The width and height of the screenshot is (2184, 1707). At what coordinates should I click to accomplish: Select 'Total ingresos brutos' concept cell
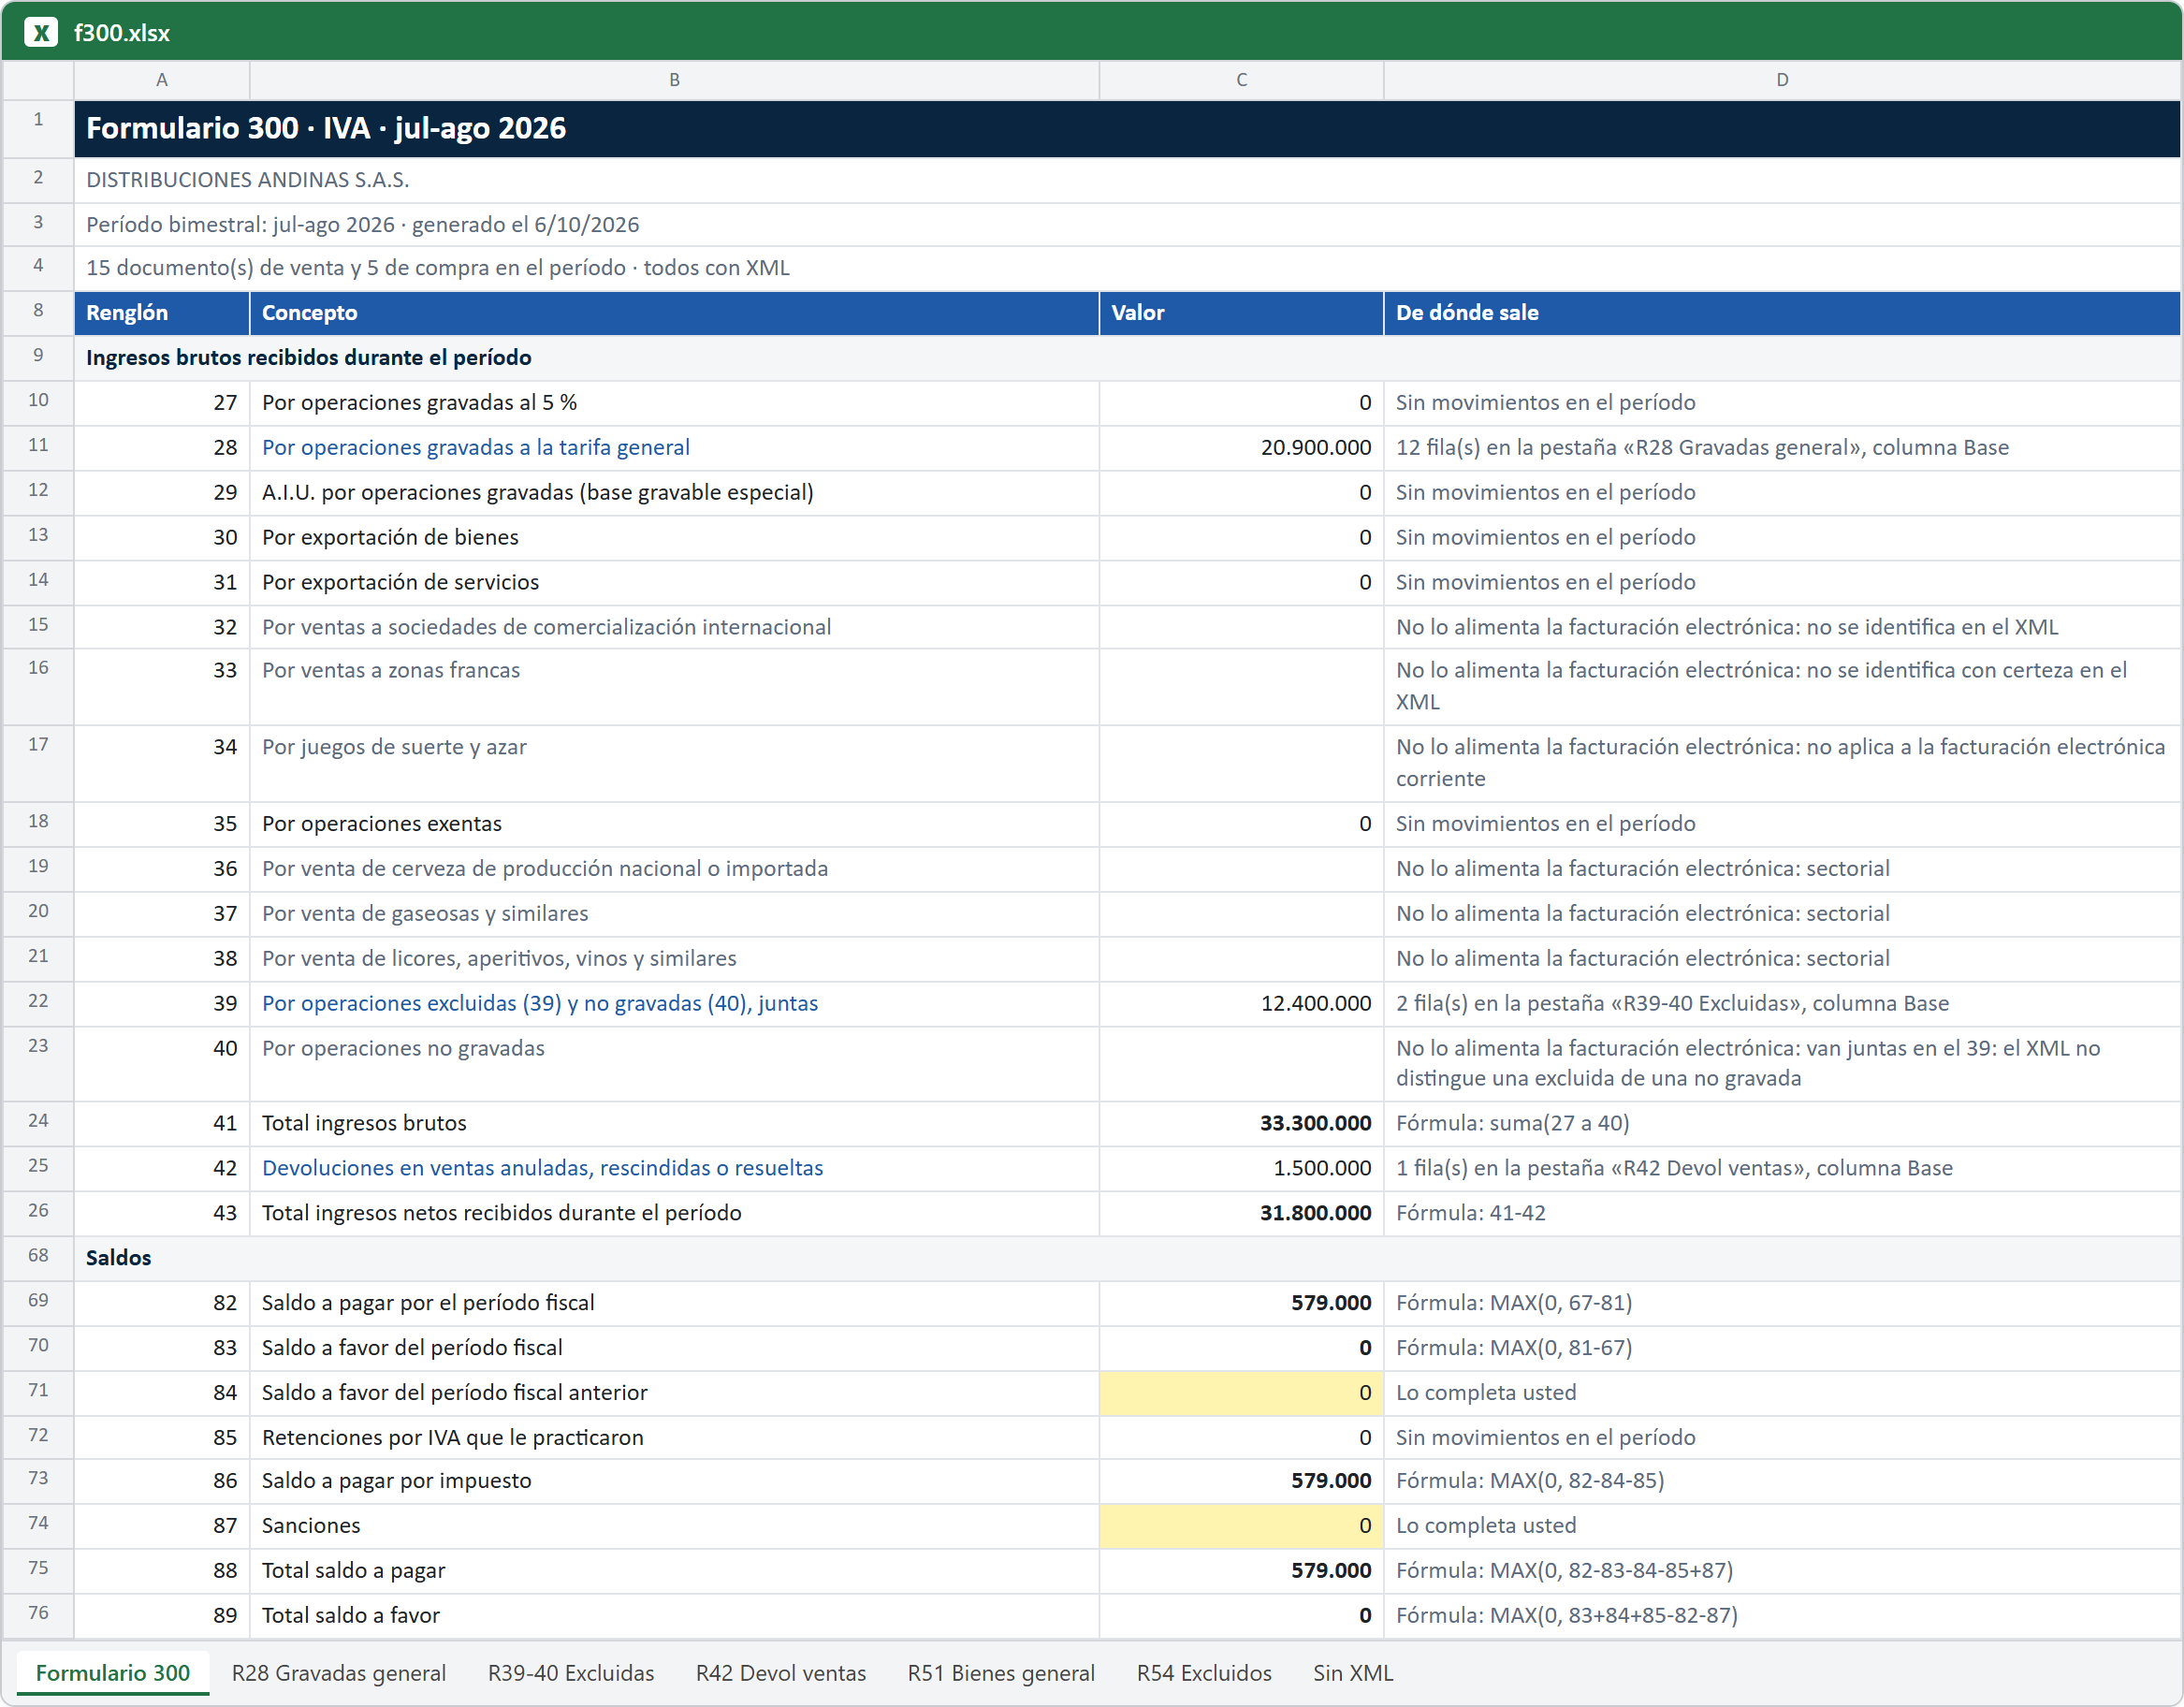tap(674, 1123)
